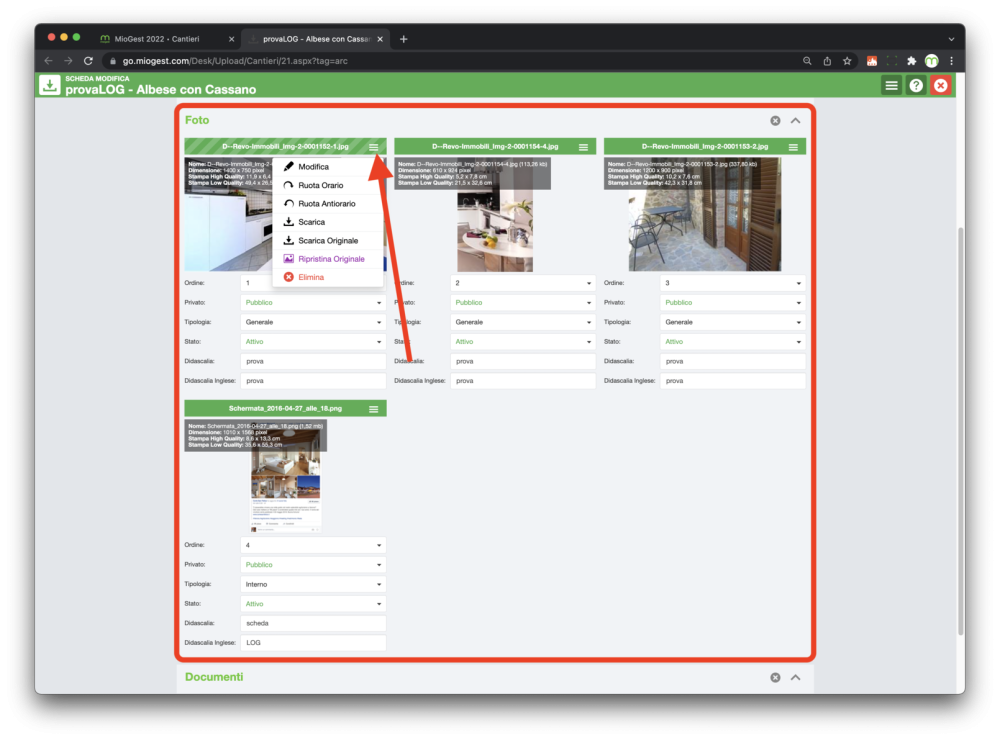Click the browser forward arrow
The height and width of the screenshot is (740, 1000).
coord(68,61)
